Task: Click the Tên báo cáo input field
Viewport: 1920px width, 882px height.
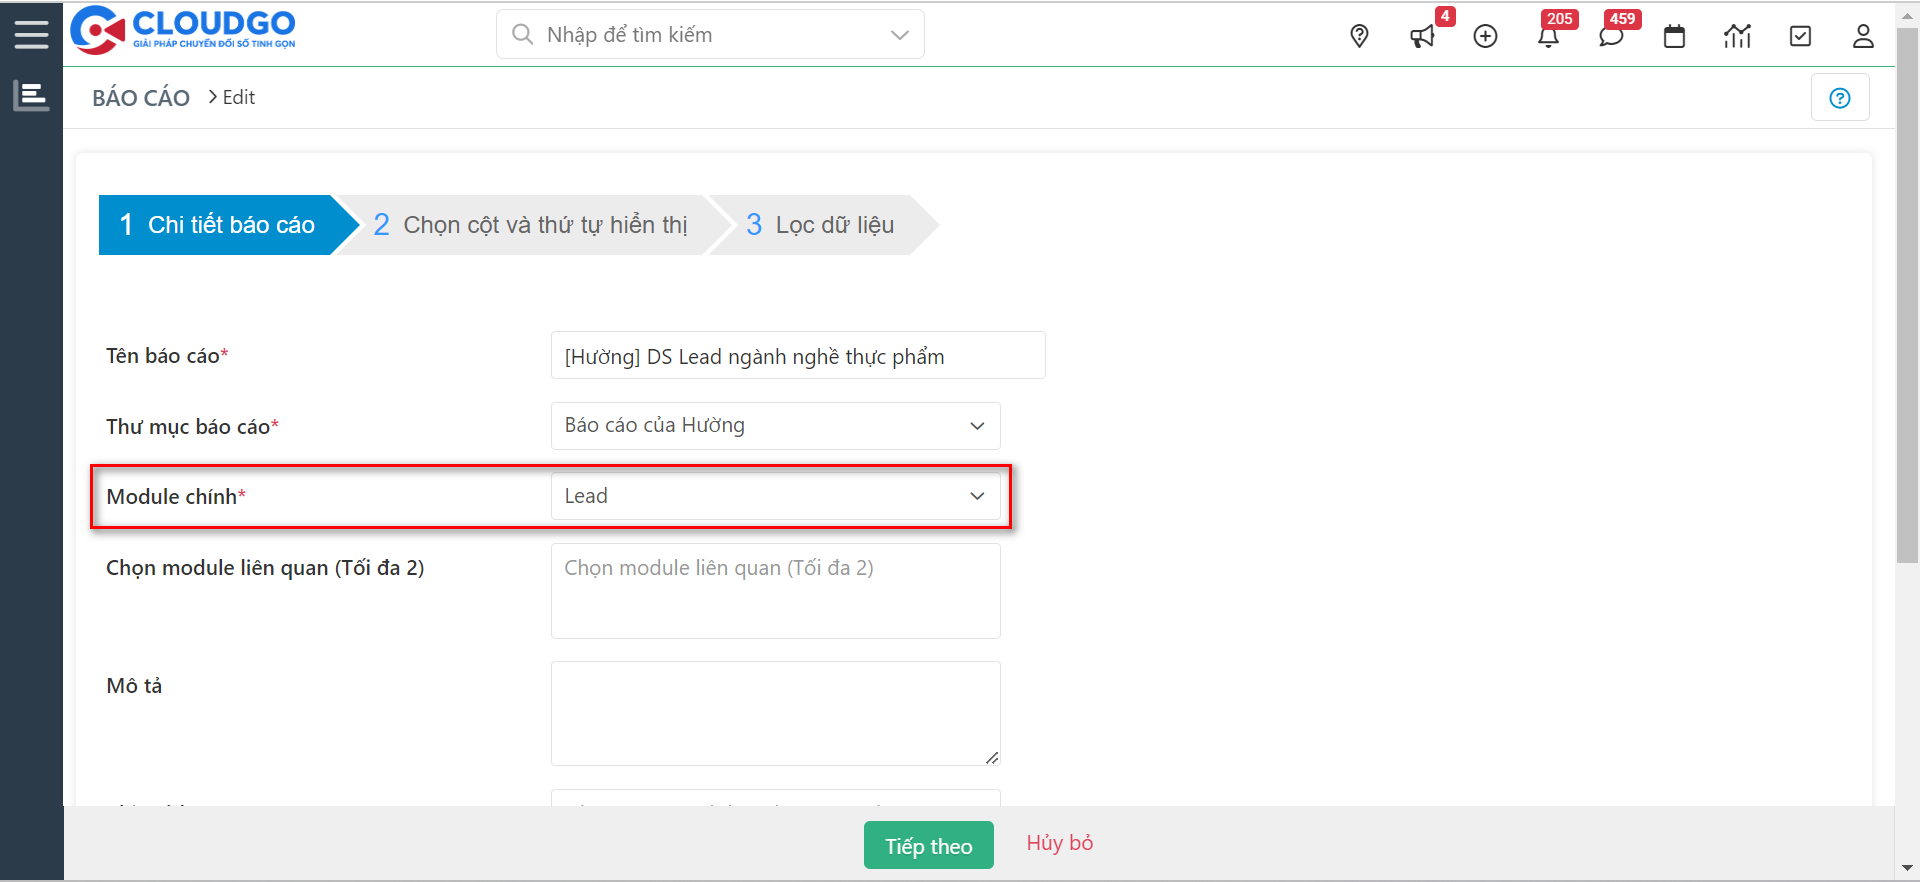Action: coord(797,356)
